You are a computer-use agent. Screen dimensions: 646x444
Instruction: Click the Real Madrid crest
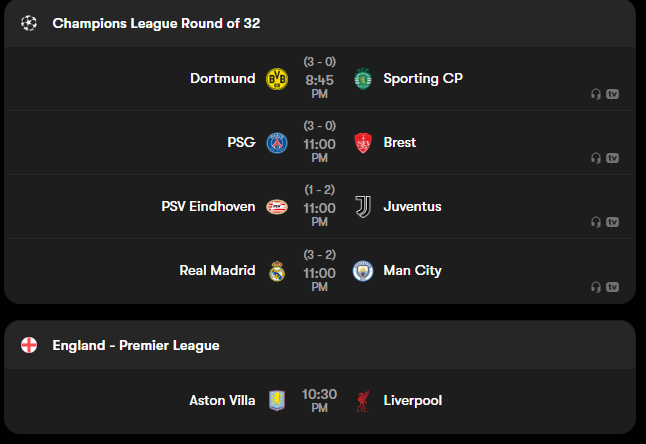point(277,271)
